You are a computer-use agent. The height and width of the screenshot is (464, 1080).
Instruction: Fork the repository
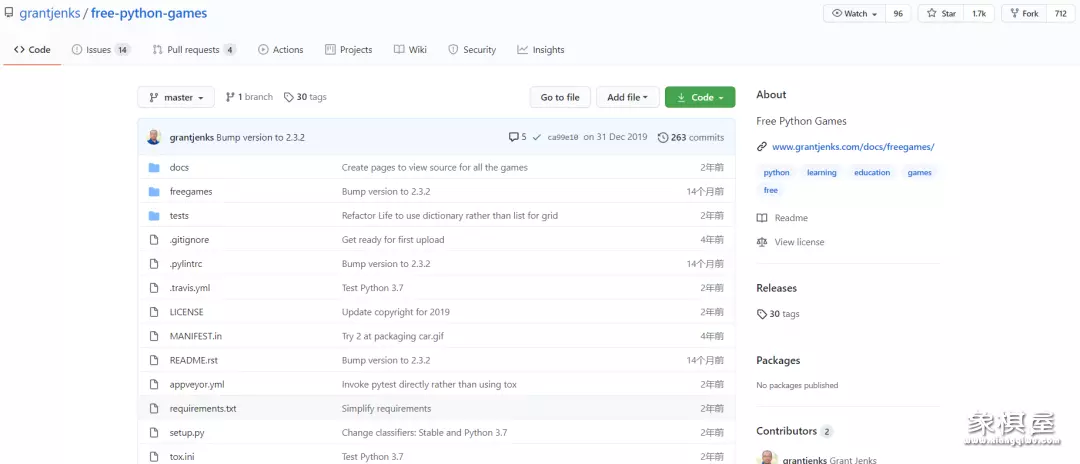pos(1023,14)
